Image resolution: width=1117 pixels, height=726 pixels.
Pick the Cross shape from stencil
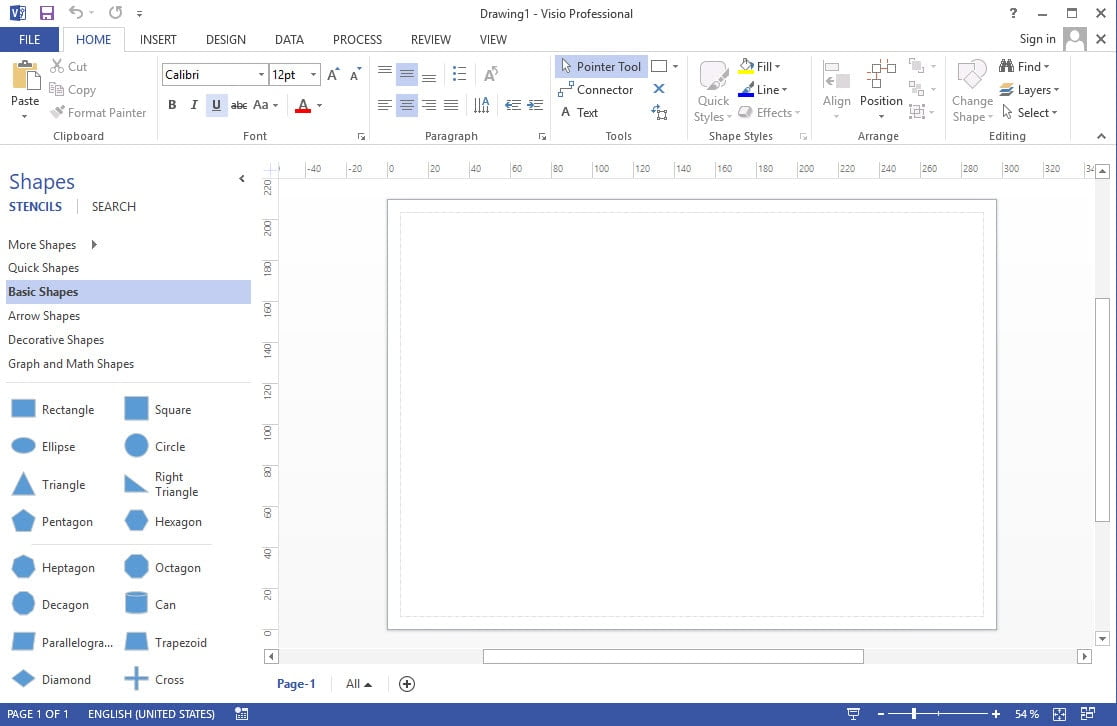tap(154, 680)
